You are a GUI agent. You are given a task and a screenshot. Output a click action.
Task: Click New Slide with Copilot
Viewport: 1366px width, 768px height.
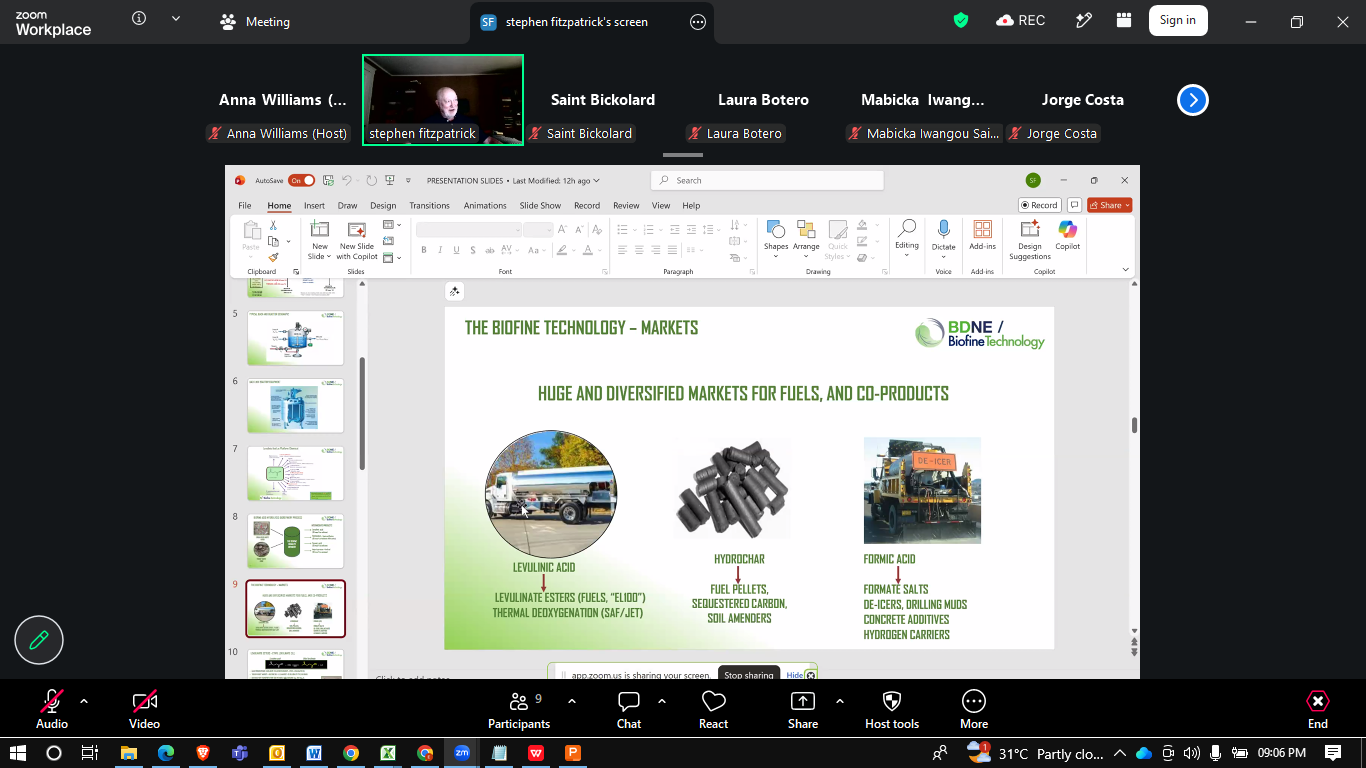pyautogui.click(x=357, y=239)
